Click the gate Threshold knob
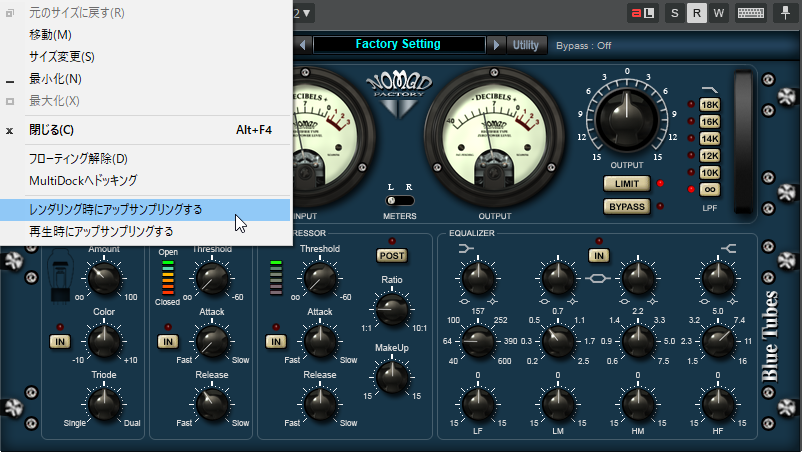The width and height of the screenshot is (802, 452). (212, 278)
